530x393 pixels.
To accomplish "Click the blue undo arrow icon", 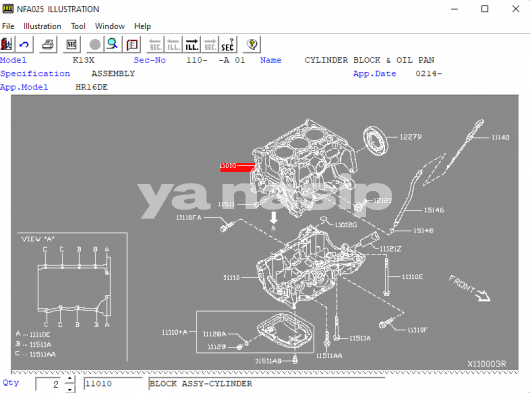I will (24, 44).
